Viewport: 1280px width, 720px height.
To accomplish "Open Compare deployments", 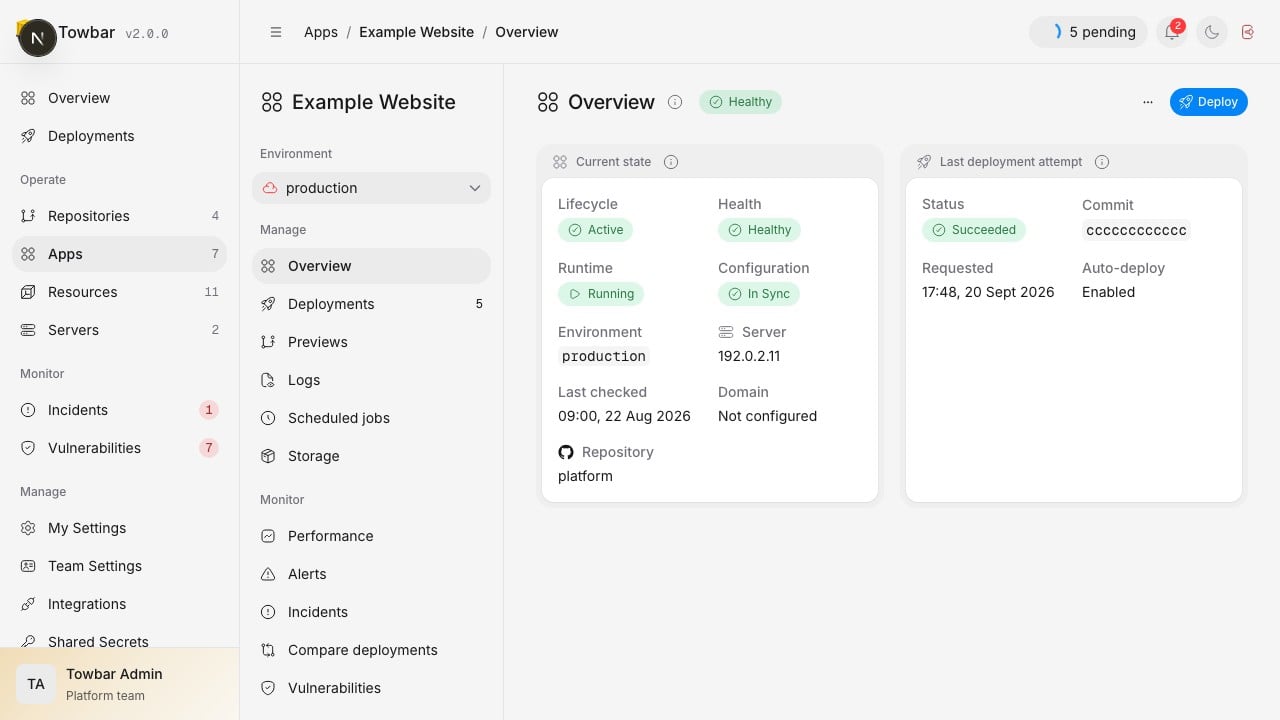I will [x=371, y=650].
